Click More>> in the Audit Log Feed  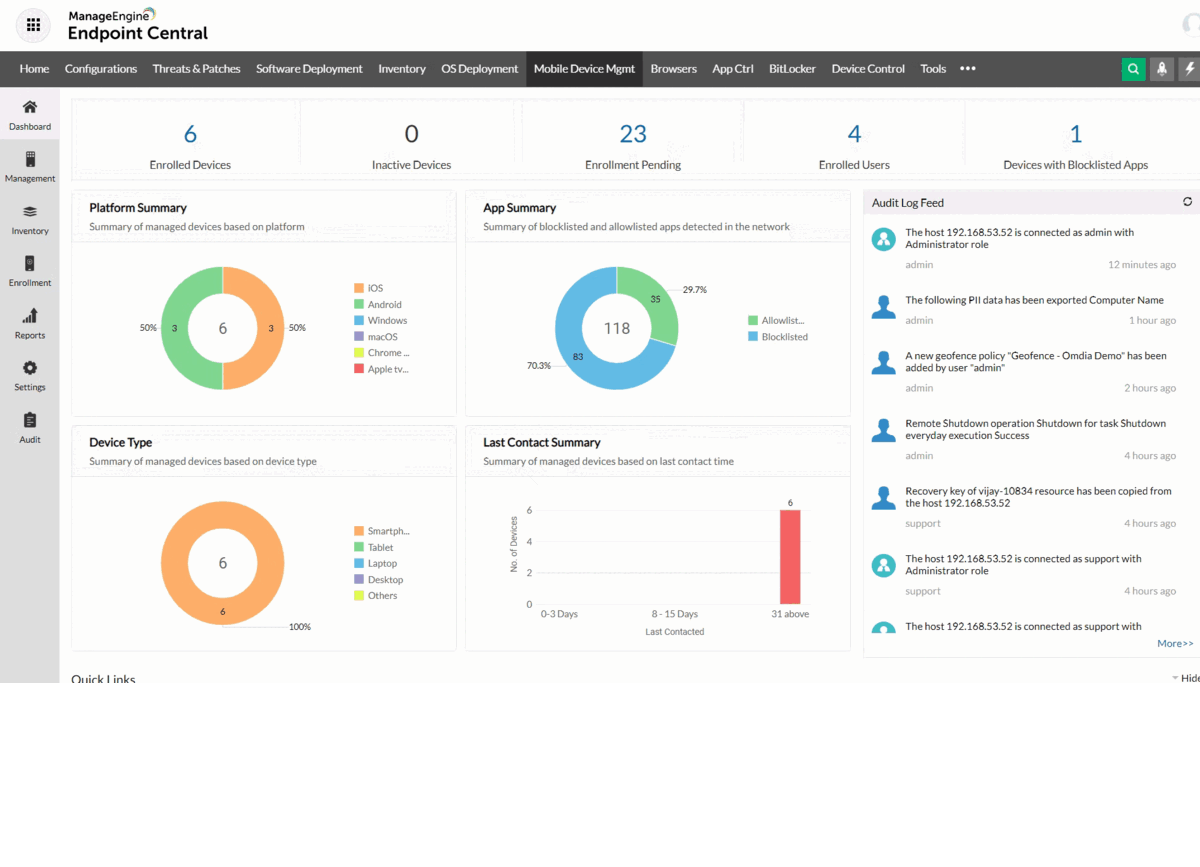pos(1175,642)
